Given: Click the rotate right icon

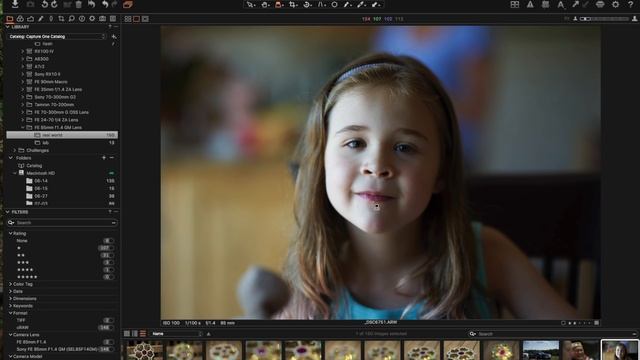Looking at the screenshot, I should click(x=54, y=4).
